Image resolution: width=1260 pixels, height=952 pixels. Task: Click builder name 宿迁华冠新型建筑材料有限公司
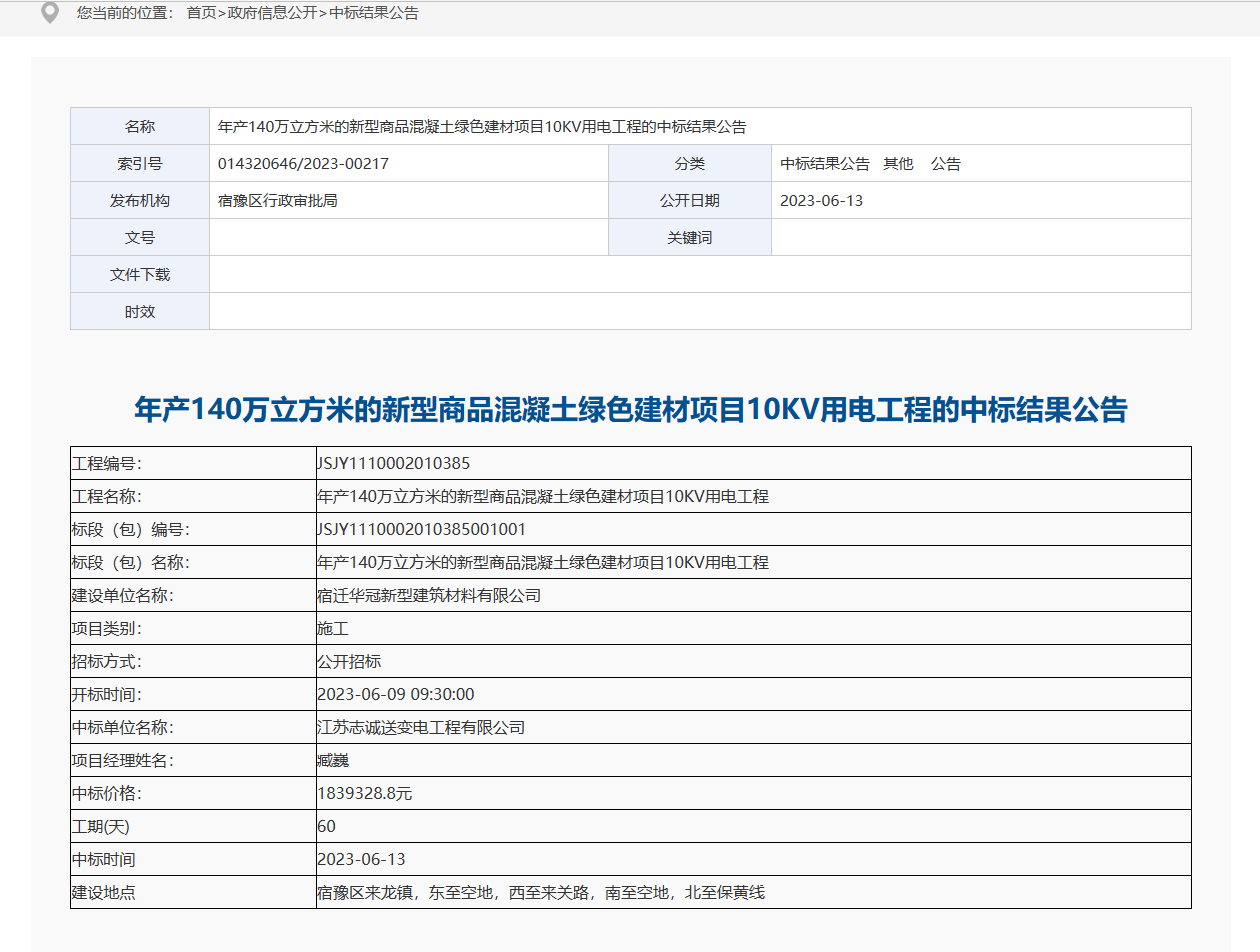429,596
